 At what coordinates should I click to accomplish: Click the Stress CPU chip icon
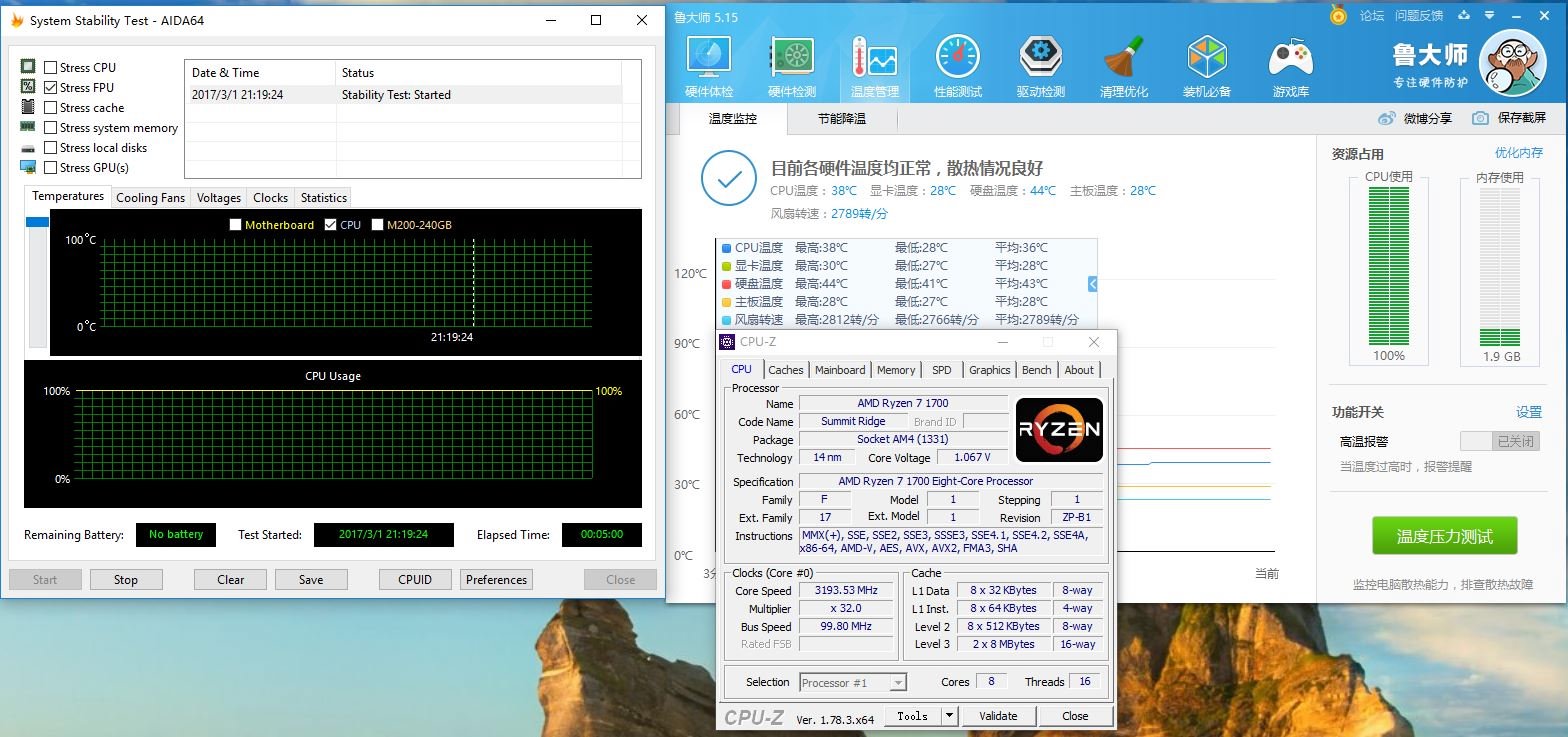point(28,67)
